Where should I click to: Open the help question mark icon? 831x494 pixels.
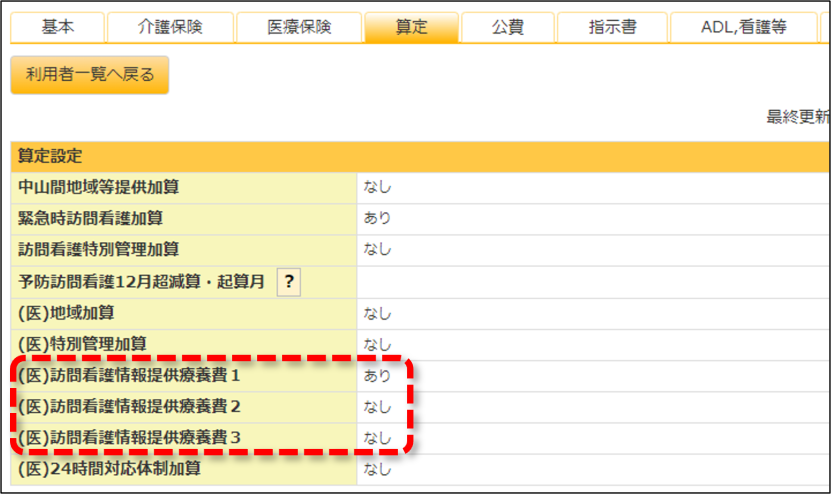click(289, 282)
